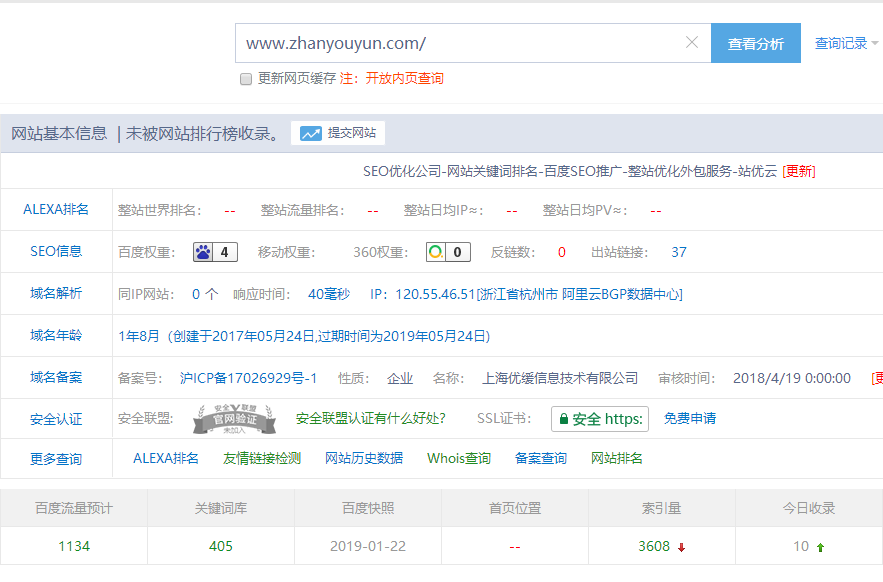
Task: Click the 今日收录 column header
Action: coord(809,508)
